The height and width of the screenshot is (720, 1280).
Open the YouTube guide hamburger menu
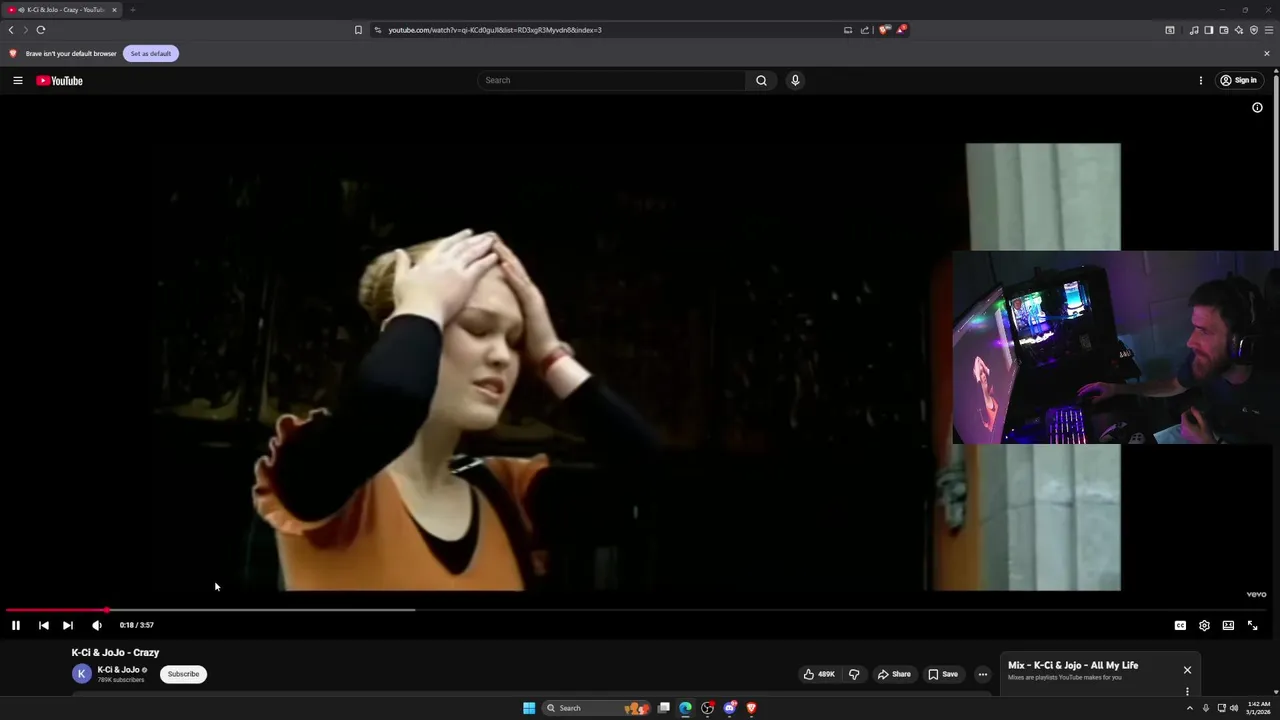click(18, 80)
